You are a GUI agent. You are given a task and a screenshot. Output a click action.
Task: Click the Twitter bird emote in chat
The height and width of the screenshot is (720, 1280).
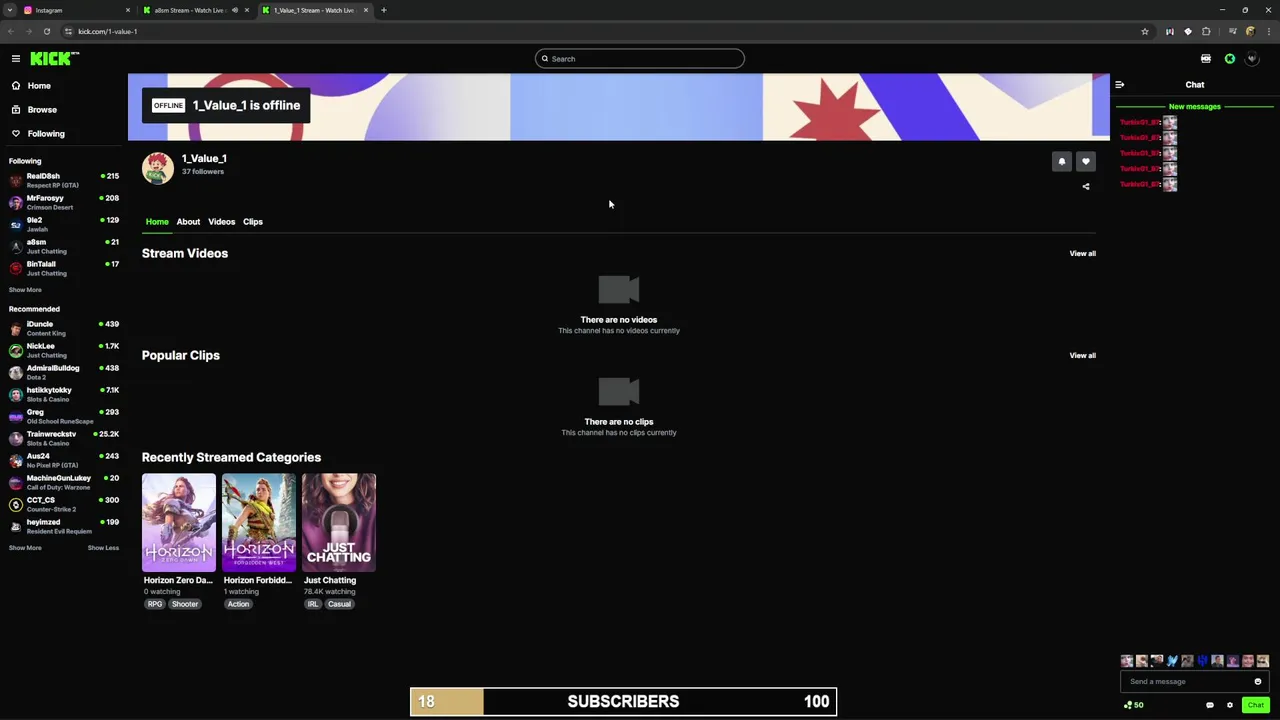1172,661
